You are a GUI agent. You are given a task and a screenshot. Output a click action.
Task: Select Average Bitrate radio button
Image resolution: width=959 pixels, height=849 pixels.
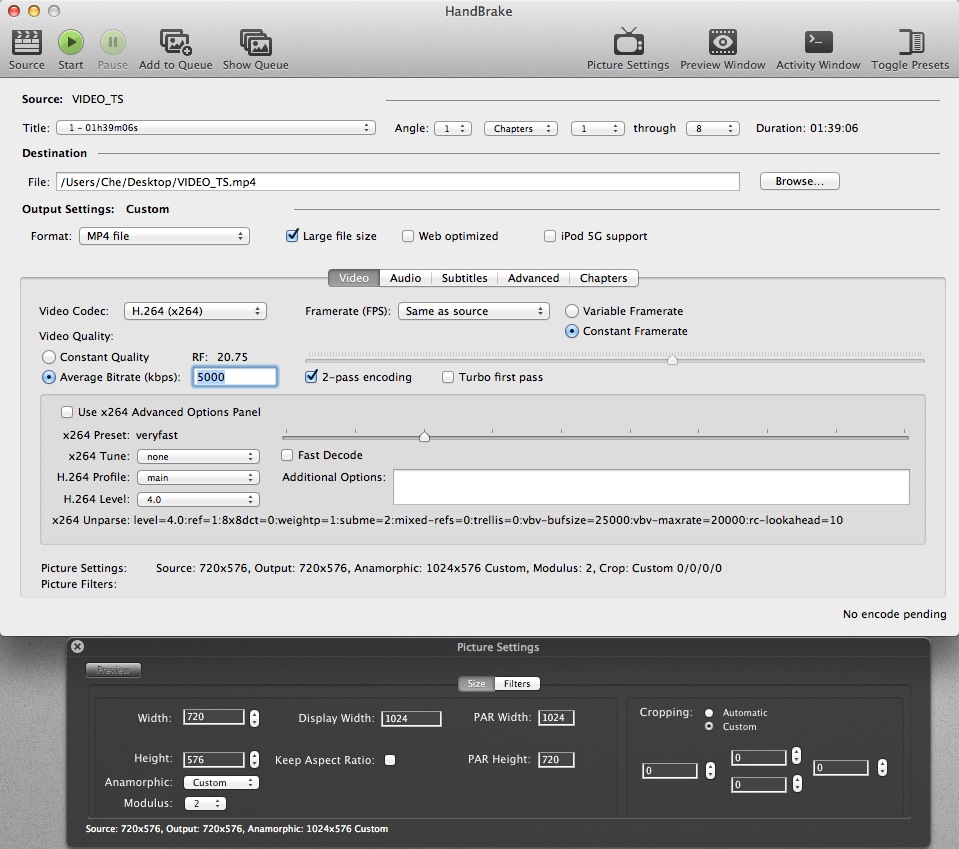[x=49, y=377]
